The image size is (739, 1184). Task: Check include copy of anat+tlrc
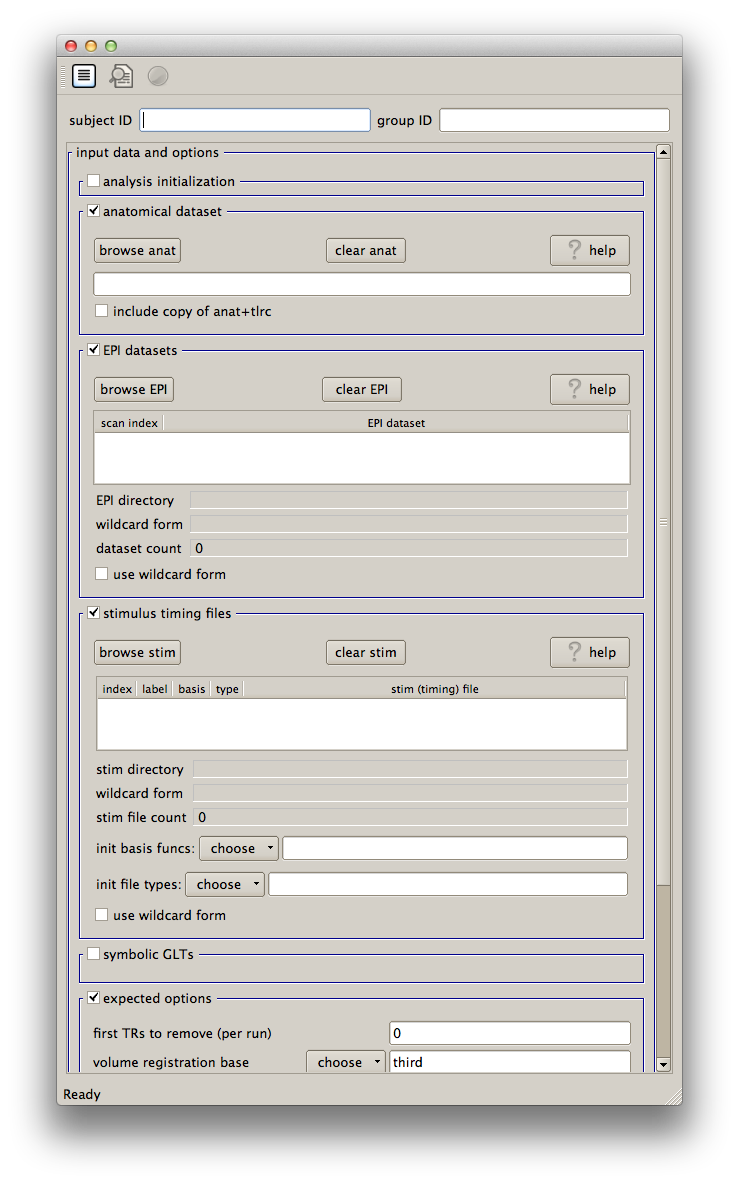tap(102, 311)
